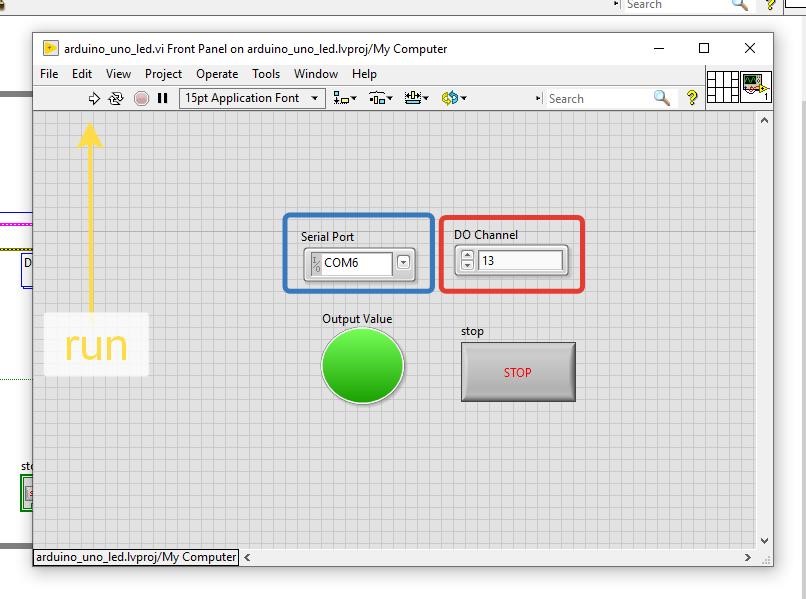Click the Context Help question mark
The image size is (806, 599).
click(691, 98)
